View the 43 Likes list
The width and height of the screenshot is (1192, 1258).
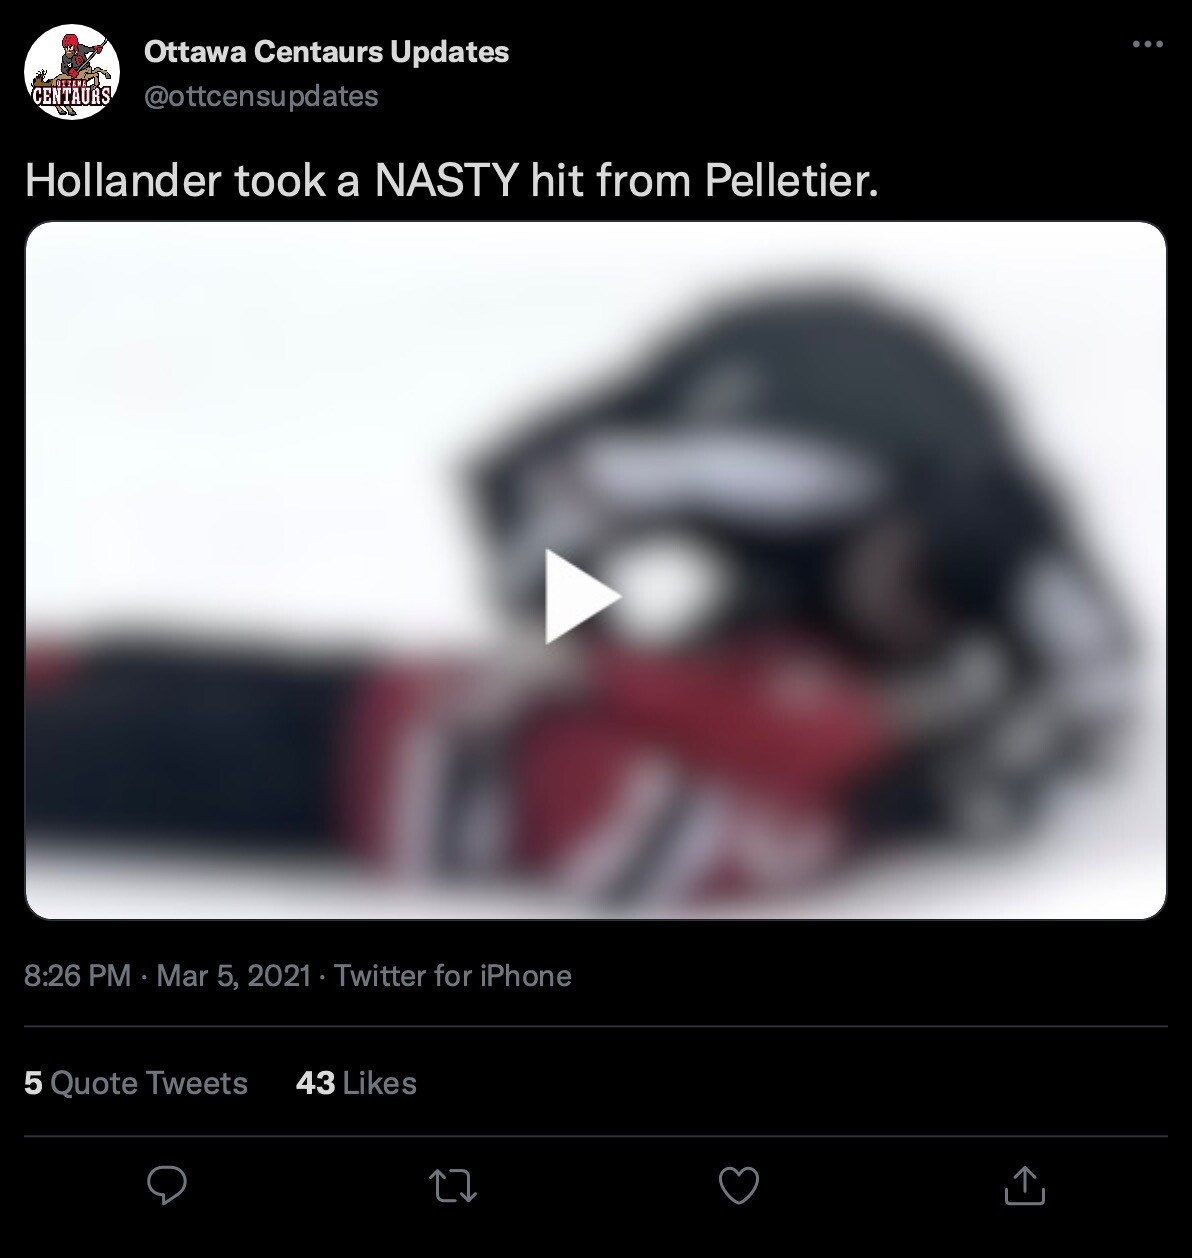tap(356, 1083)
